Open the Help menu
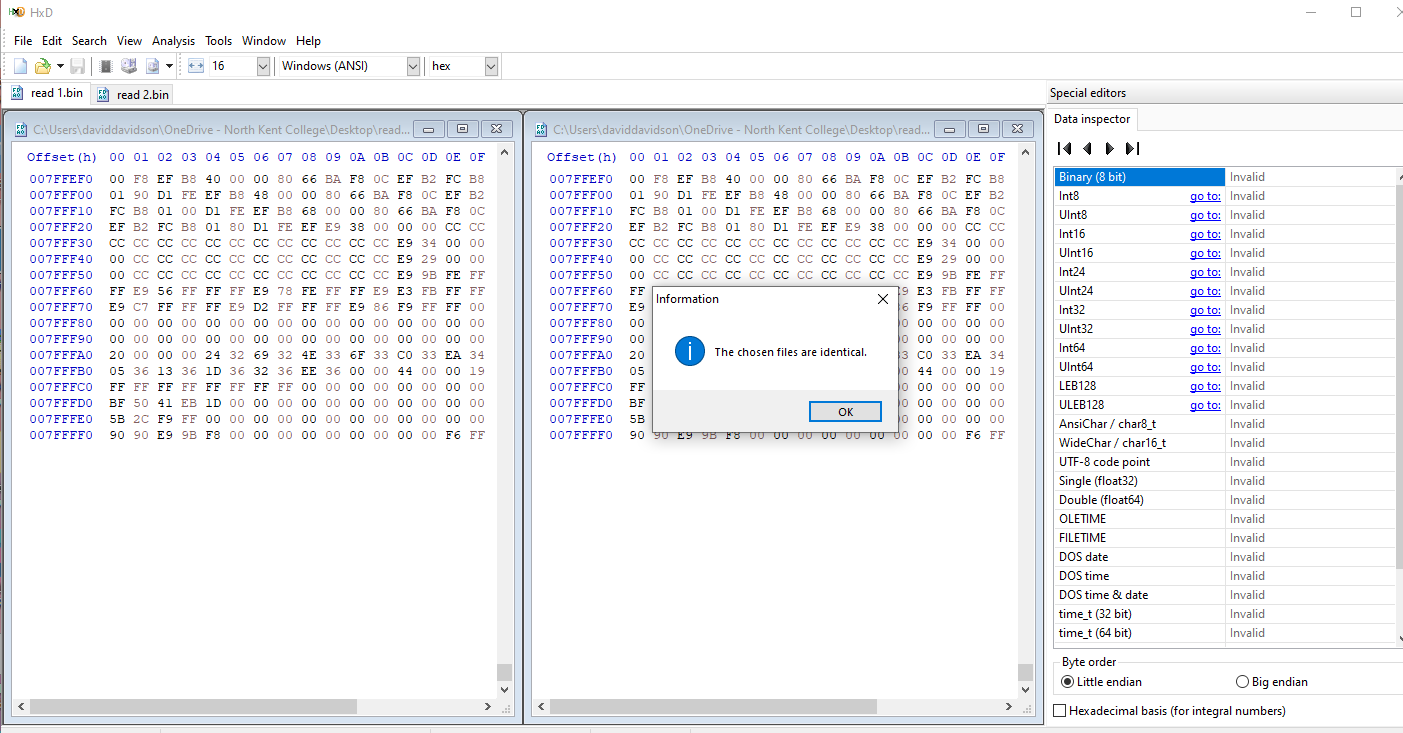 [308, 41]
